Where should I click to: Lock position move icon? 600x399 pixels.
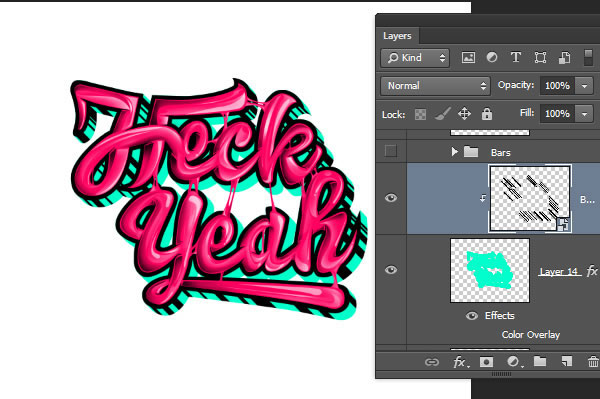pyautogui.click(x=464, y=114)
